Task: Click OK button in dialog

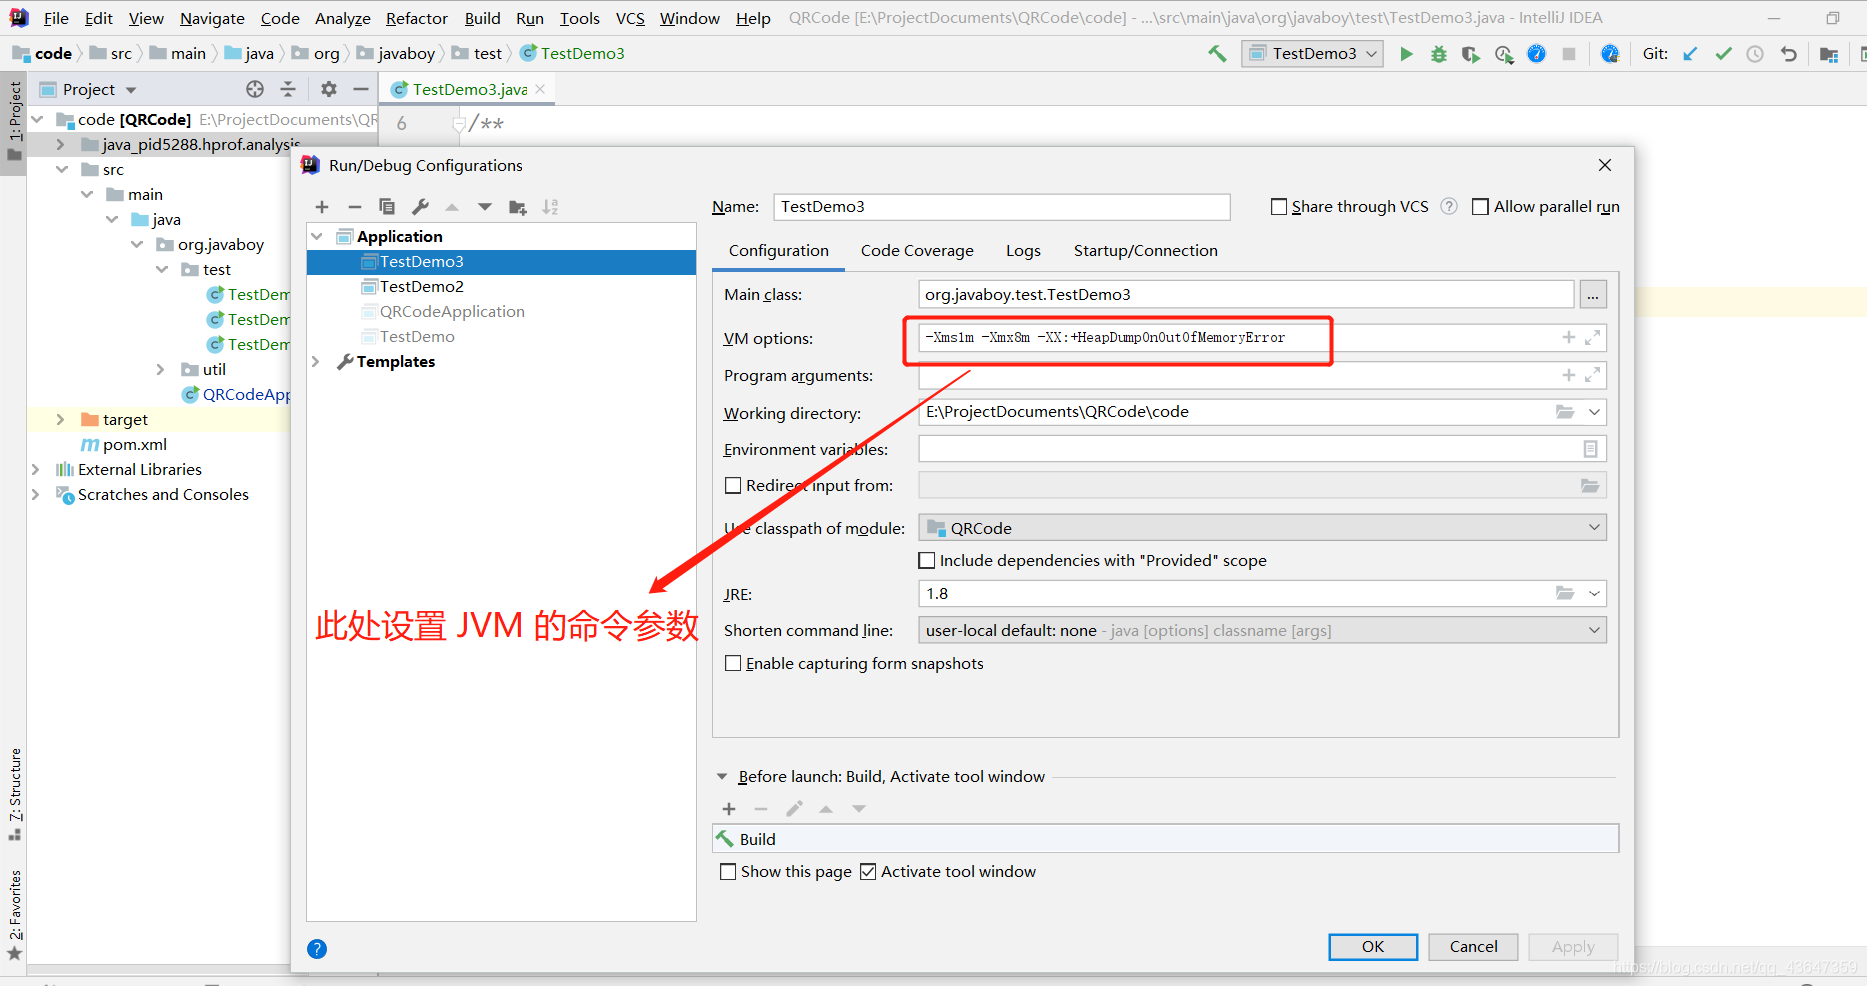Action: pos(1373,947)
